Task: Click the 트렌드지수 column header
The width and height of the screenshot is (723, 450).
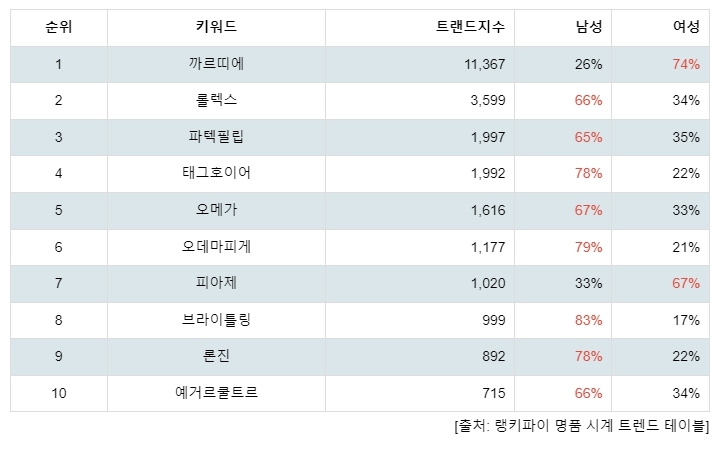Action: click(420, 27)
